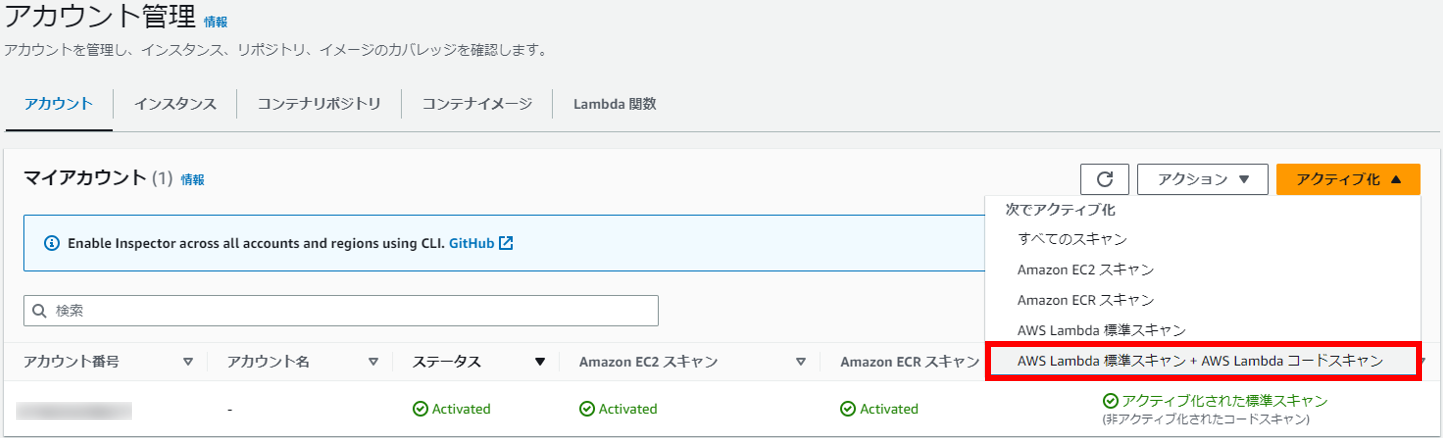
Task: Click the magnifier icon in the search box
Action: click(x=40, y=311)
